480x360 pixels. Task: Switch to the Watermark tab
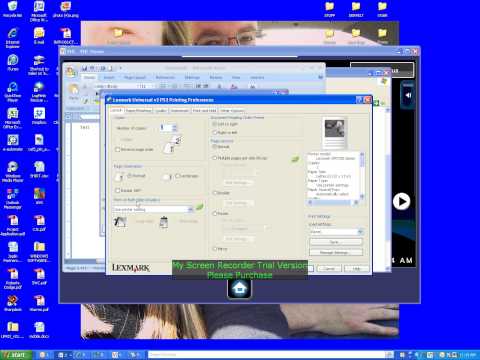coord(180,110)
